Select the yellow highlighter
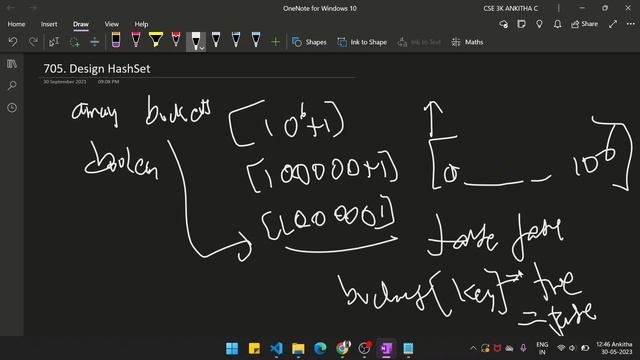640x360 pixels. pos(156,40)
